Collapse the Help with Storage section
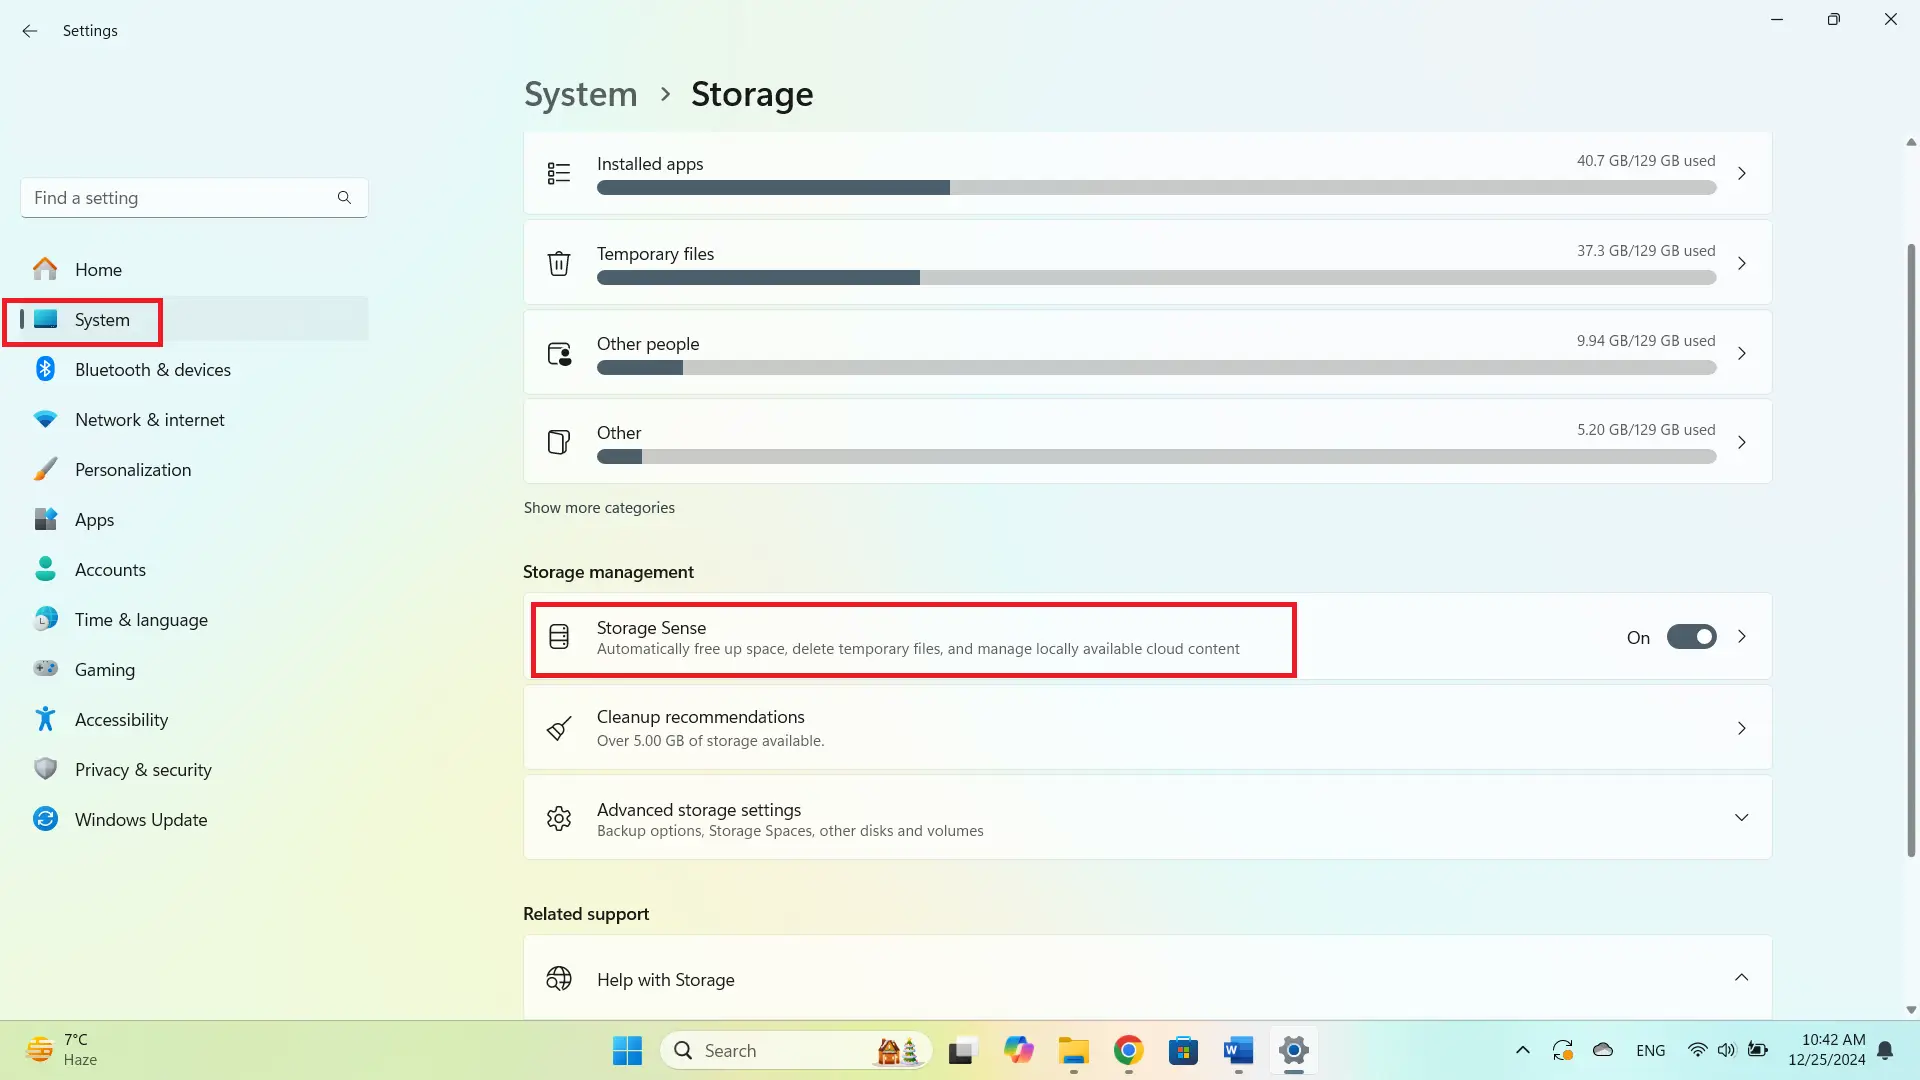The width and height of the screenshot is (1920, 1080). click(x=1741, y=977)
